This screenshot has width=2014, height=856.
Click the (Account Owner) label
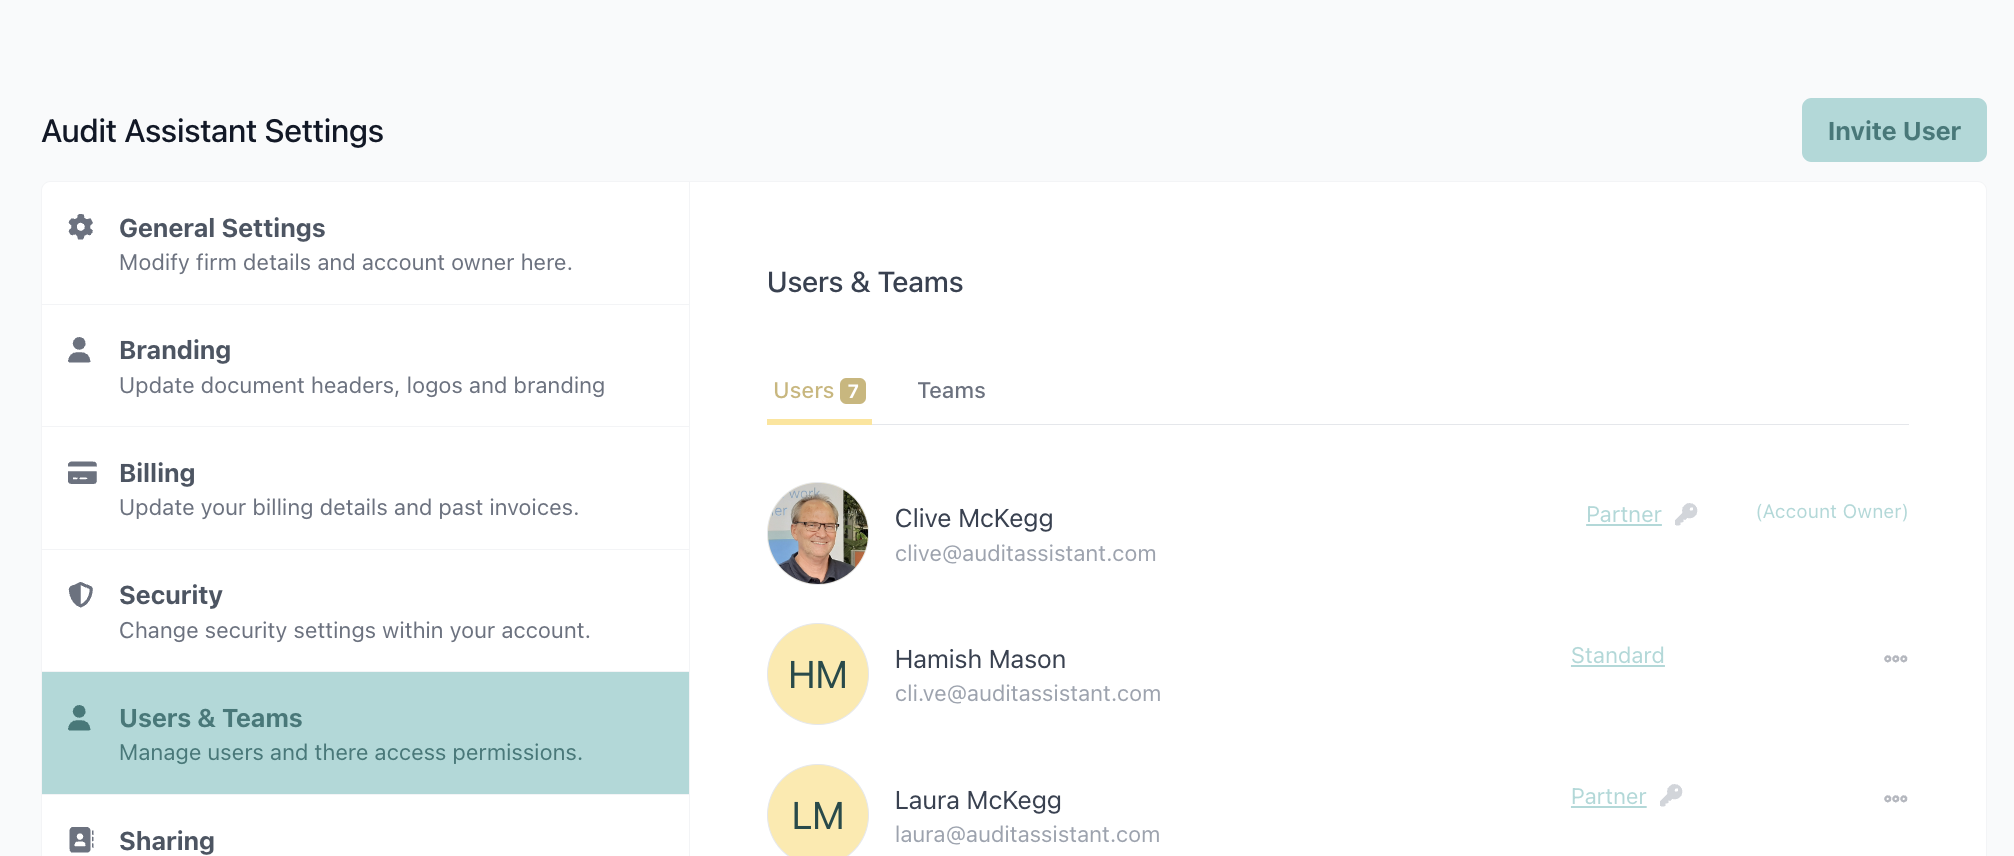1832,512
